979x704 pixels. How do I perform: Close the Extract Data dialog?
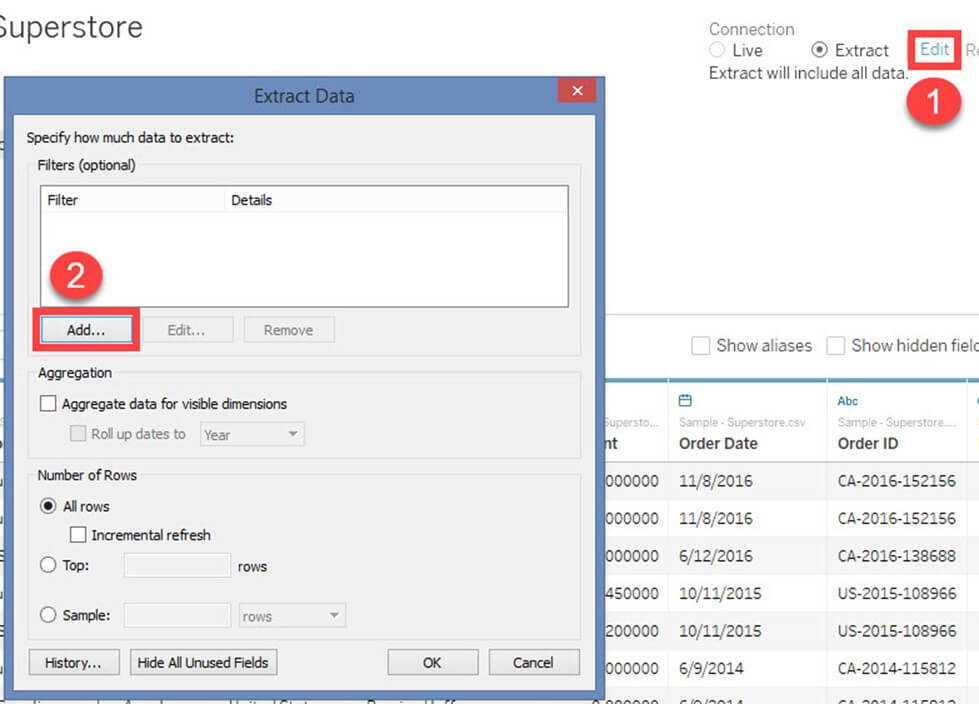click(576, 91)
